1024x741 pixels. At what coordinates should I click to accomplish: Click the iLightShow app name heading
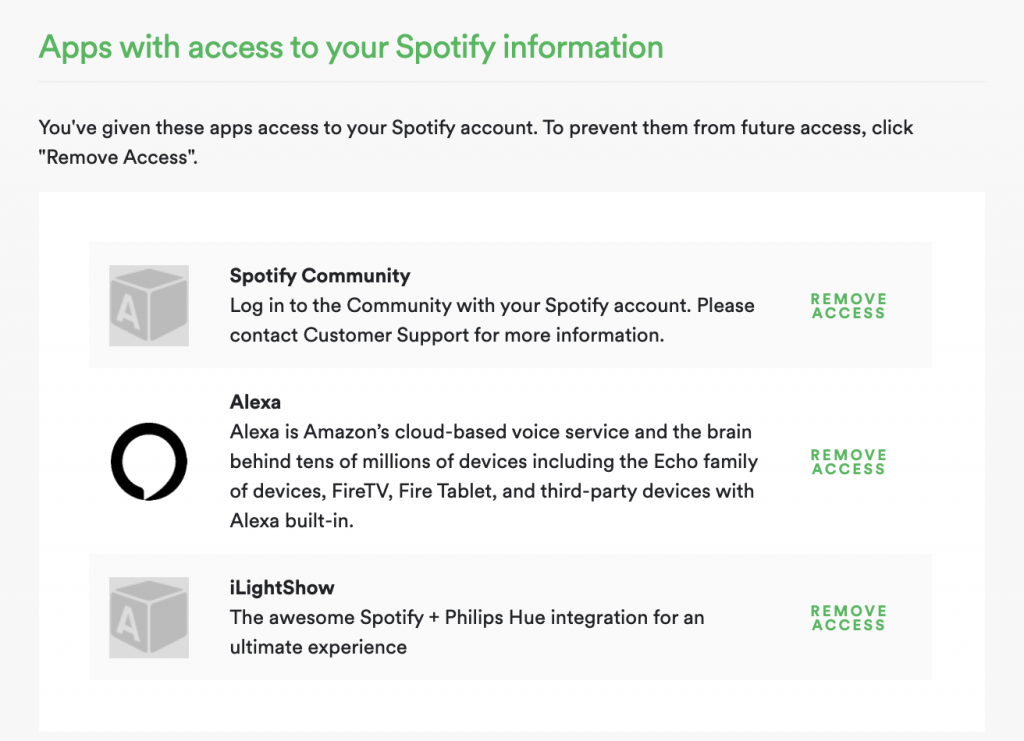point(282,588)
